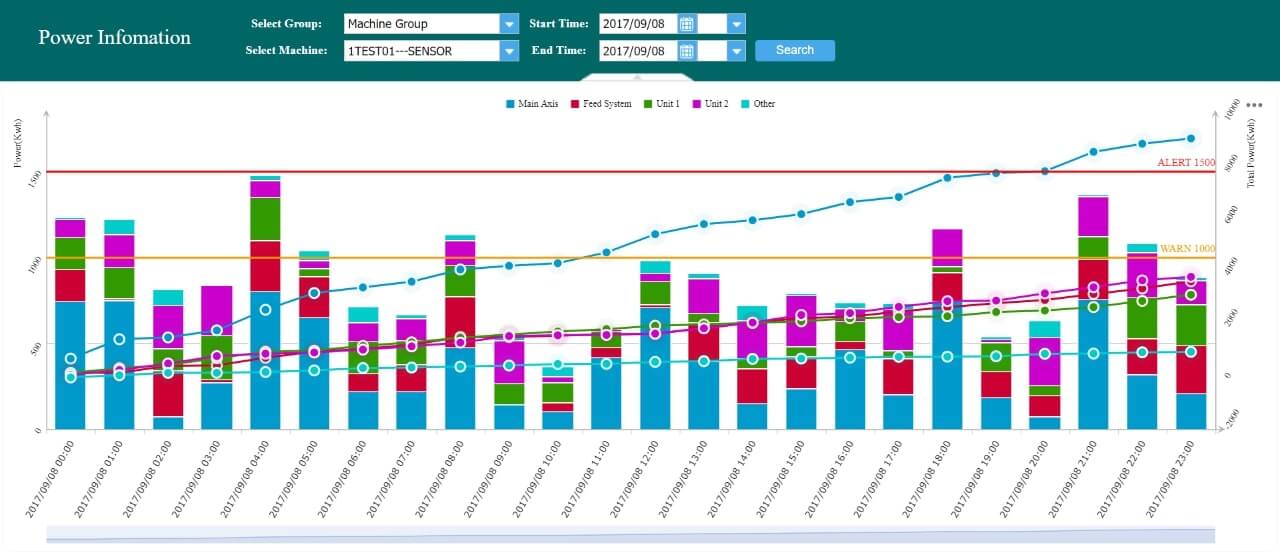Click the 2017/09/08 12:00 axis label
Screen dimensions: 1280x553
[637, 478]
